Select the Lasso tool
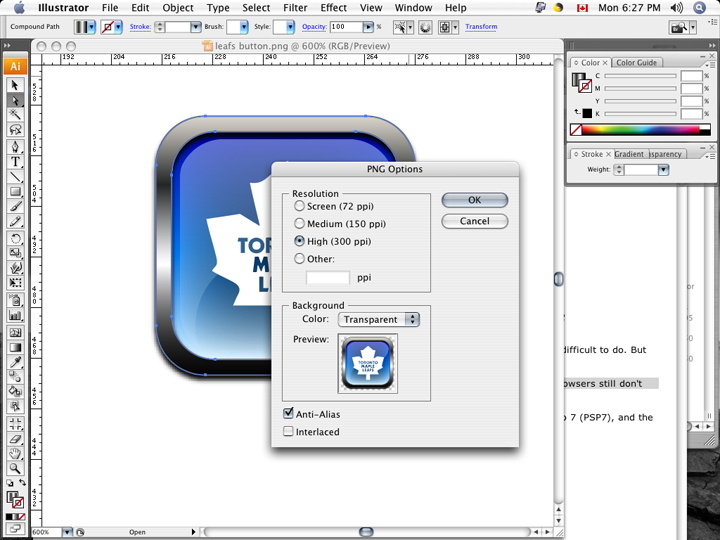720x540 pixels. pos(15,130)
